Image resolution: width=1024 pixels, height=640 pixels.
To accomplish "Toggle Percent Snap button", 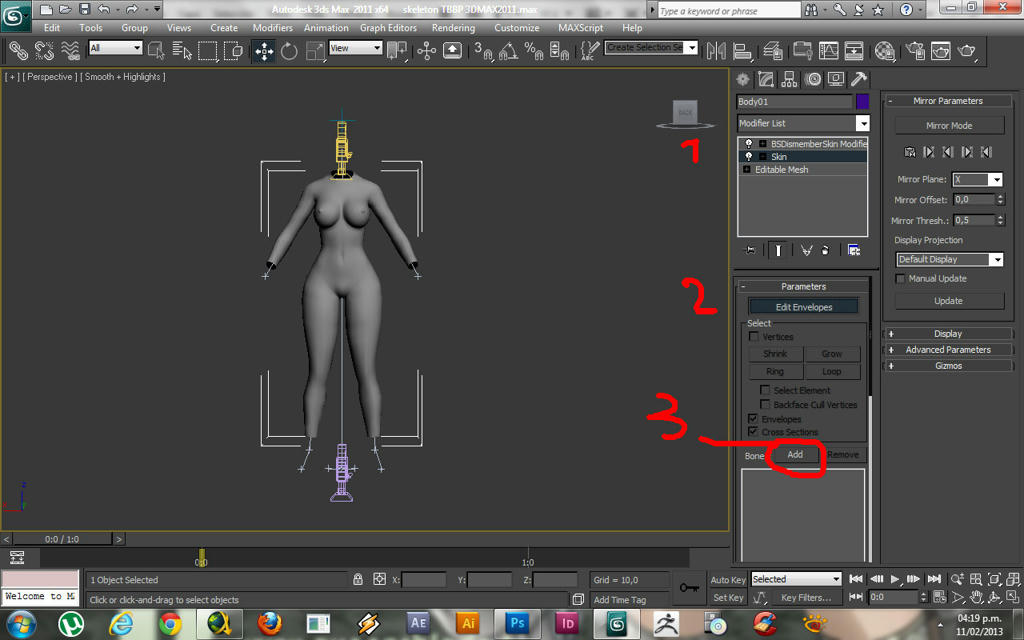I will (534, 51).
